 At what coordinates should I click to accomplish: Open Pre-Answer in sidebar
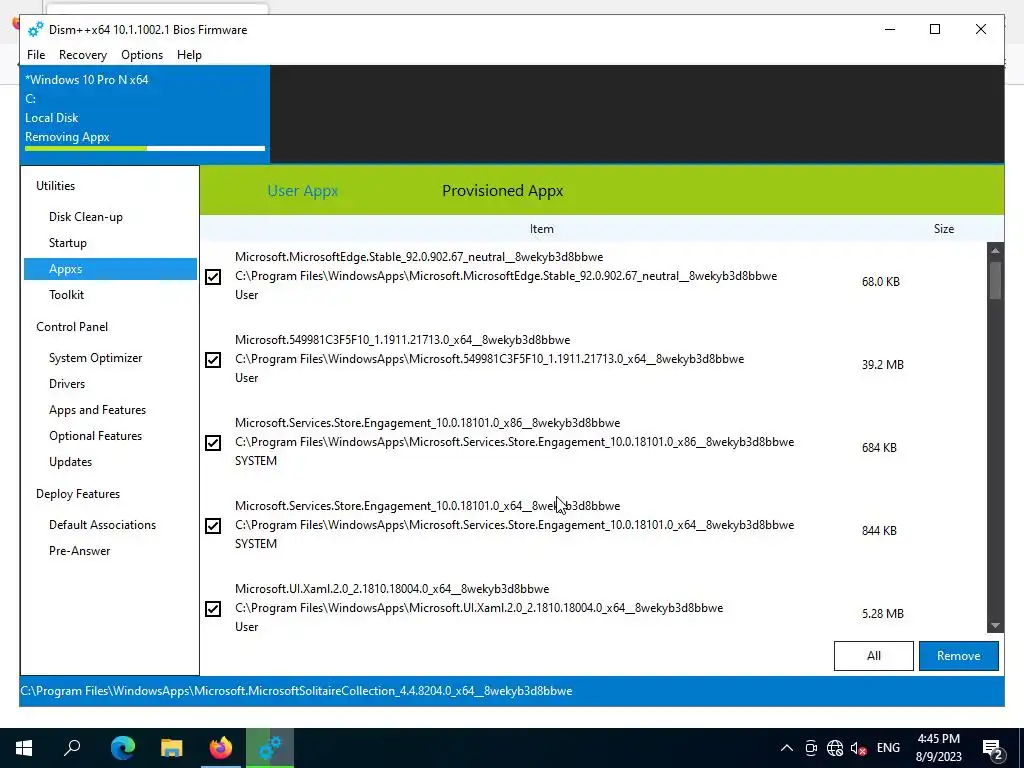pos(80,551)
